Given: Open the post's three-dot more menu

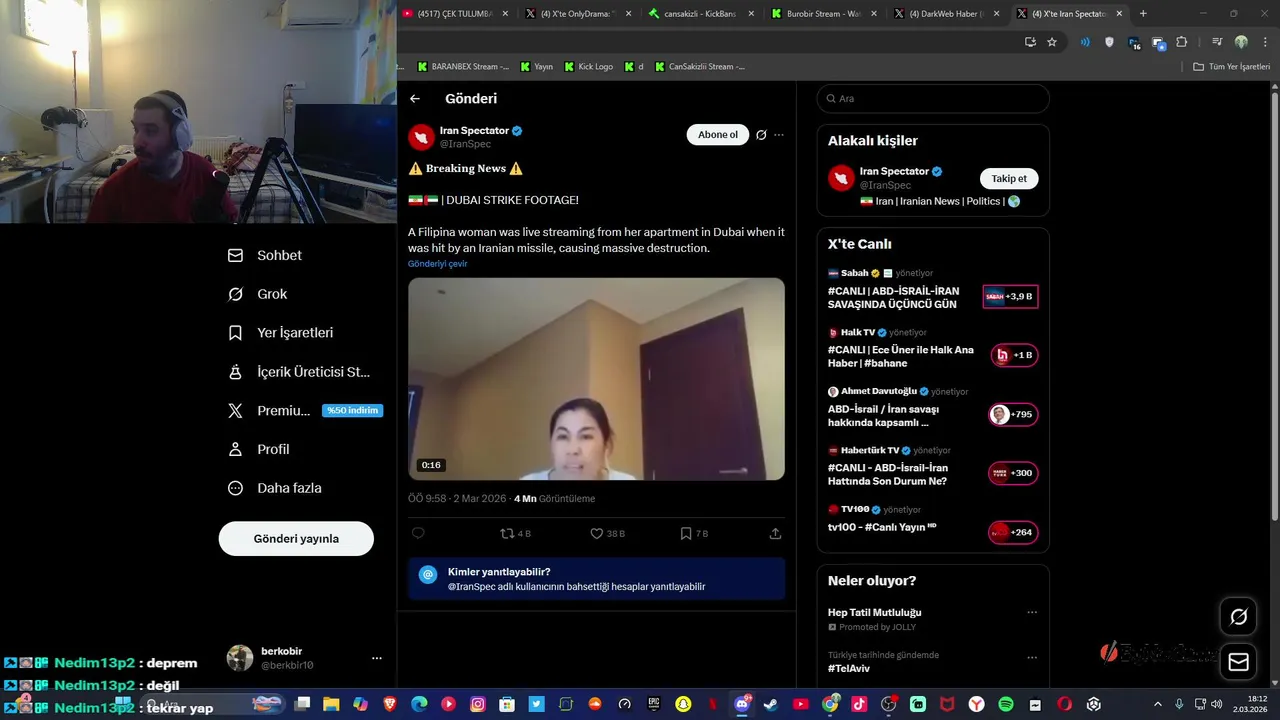Looking at the screenshot, I should point(779,135).
